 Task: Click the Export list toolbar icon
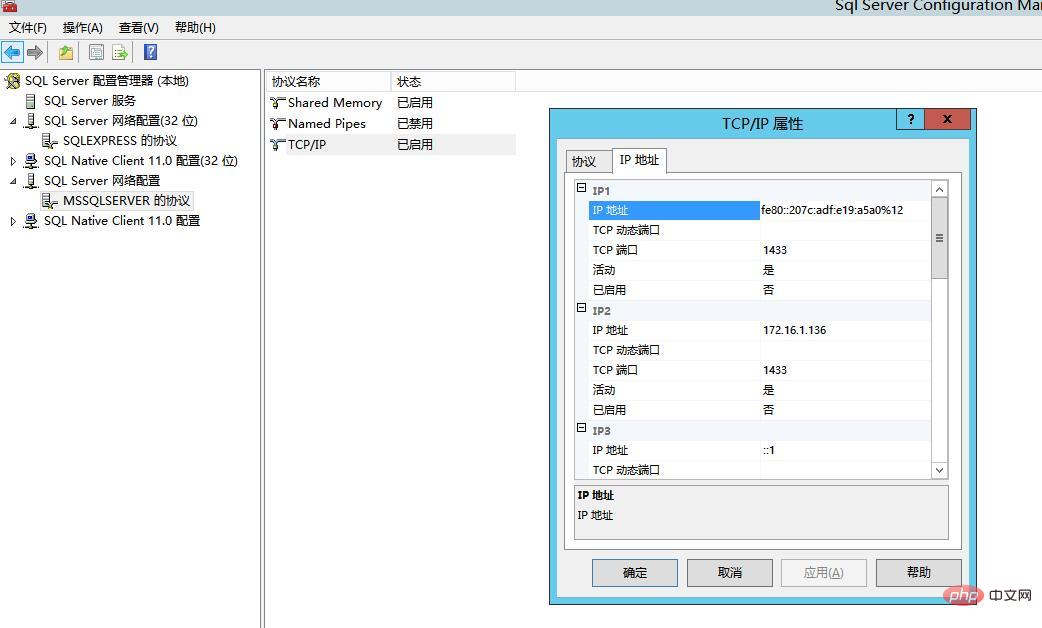point(120,52)
